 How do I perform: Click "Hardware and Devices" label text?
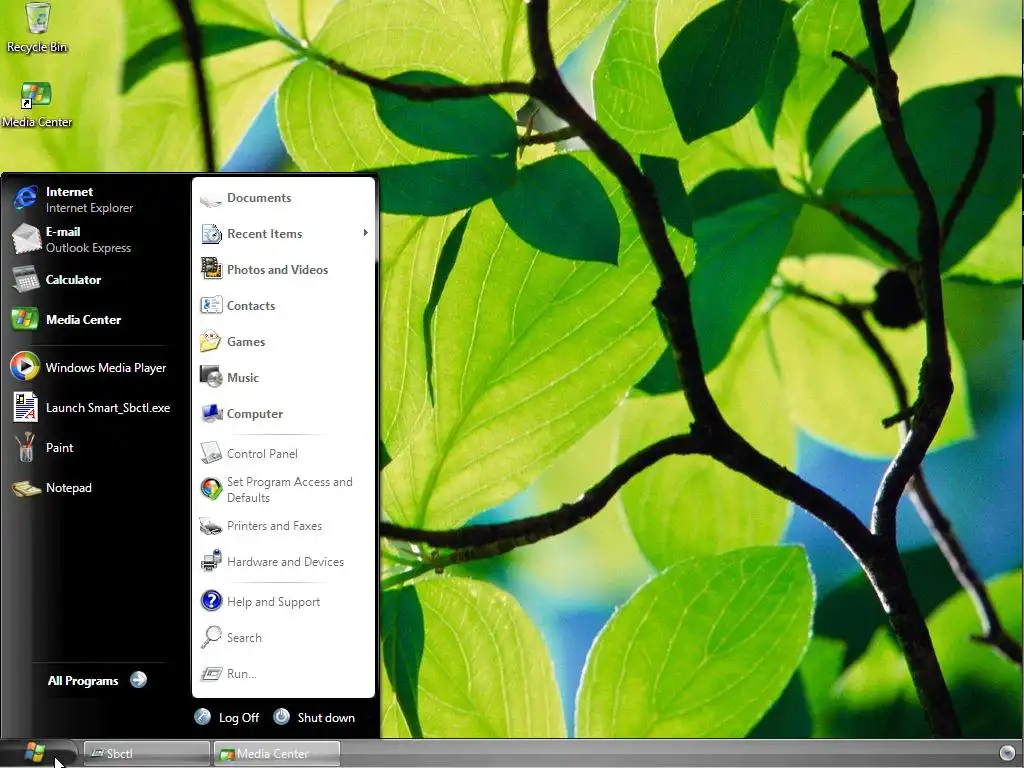coord(285,562)
